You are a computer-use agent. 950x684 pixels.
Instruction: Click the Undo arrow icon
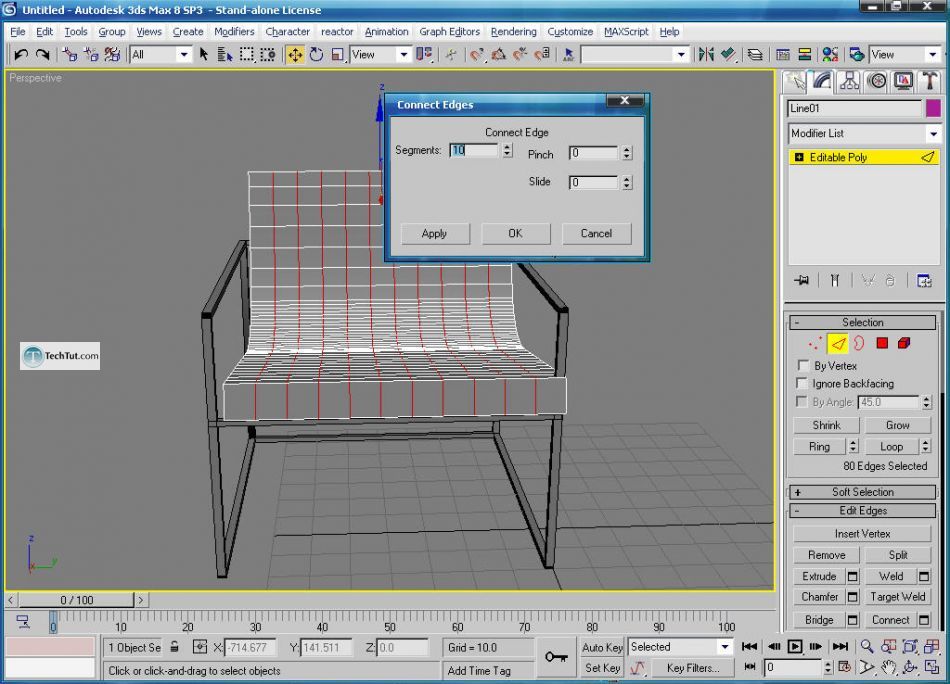click(21, 55)
